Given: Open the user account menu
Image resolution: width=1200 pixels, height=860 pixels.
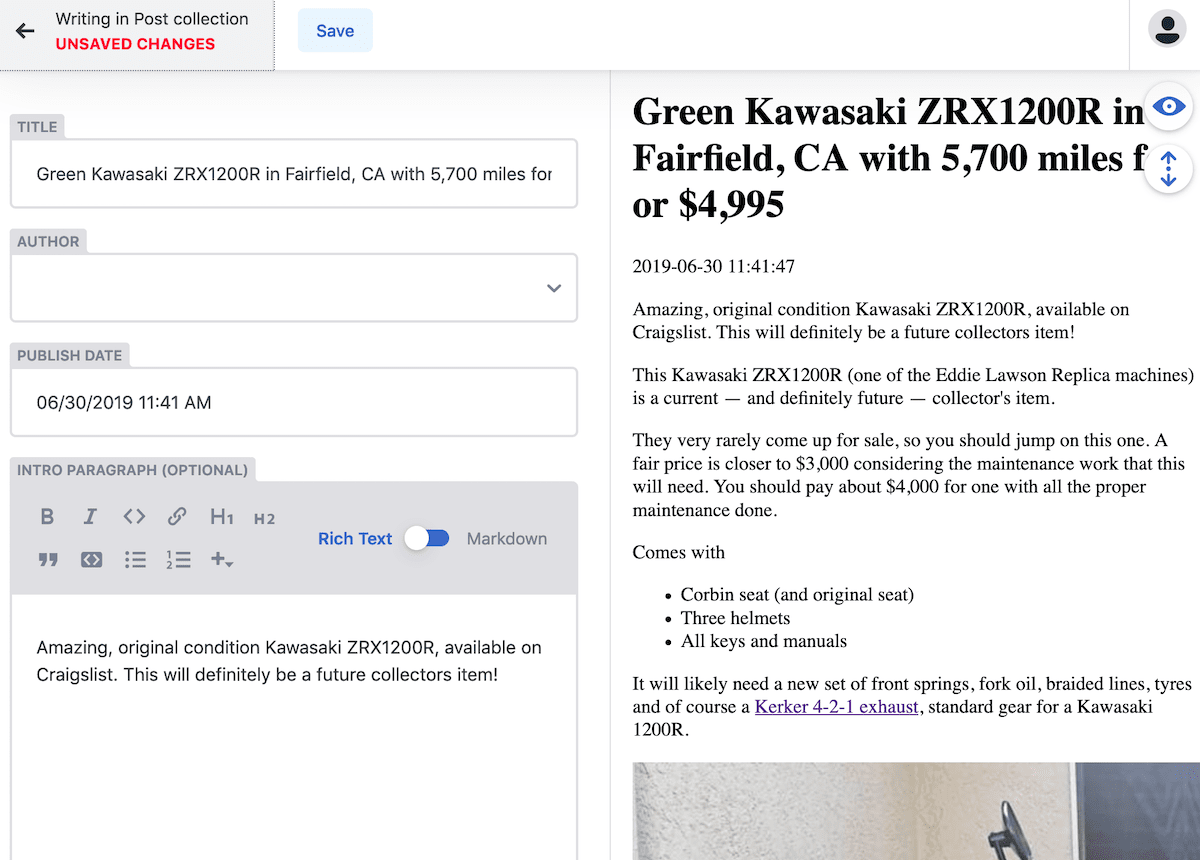Looking at the screenshot, I should pyautogui.click(x=1166, y=29).
